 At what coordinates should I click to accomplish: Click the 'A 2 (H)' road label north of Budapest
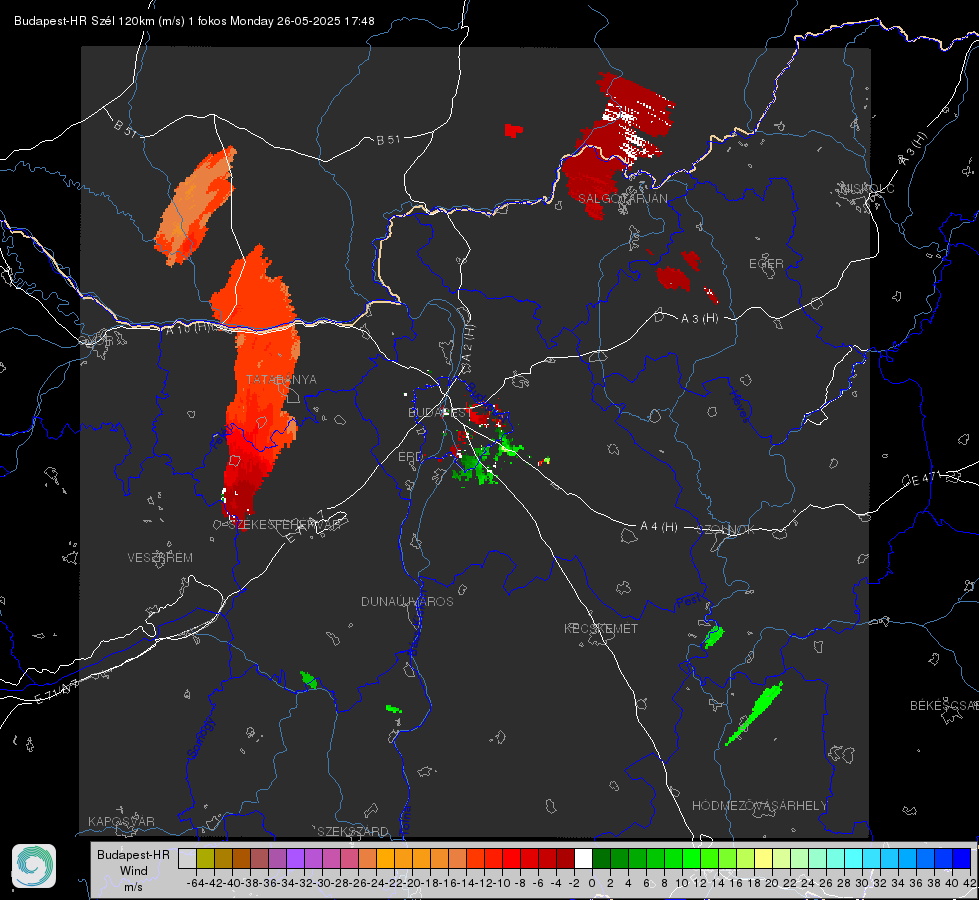(x=468, y=344)
